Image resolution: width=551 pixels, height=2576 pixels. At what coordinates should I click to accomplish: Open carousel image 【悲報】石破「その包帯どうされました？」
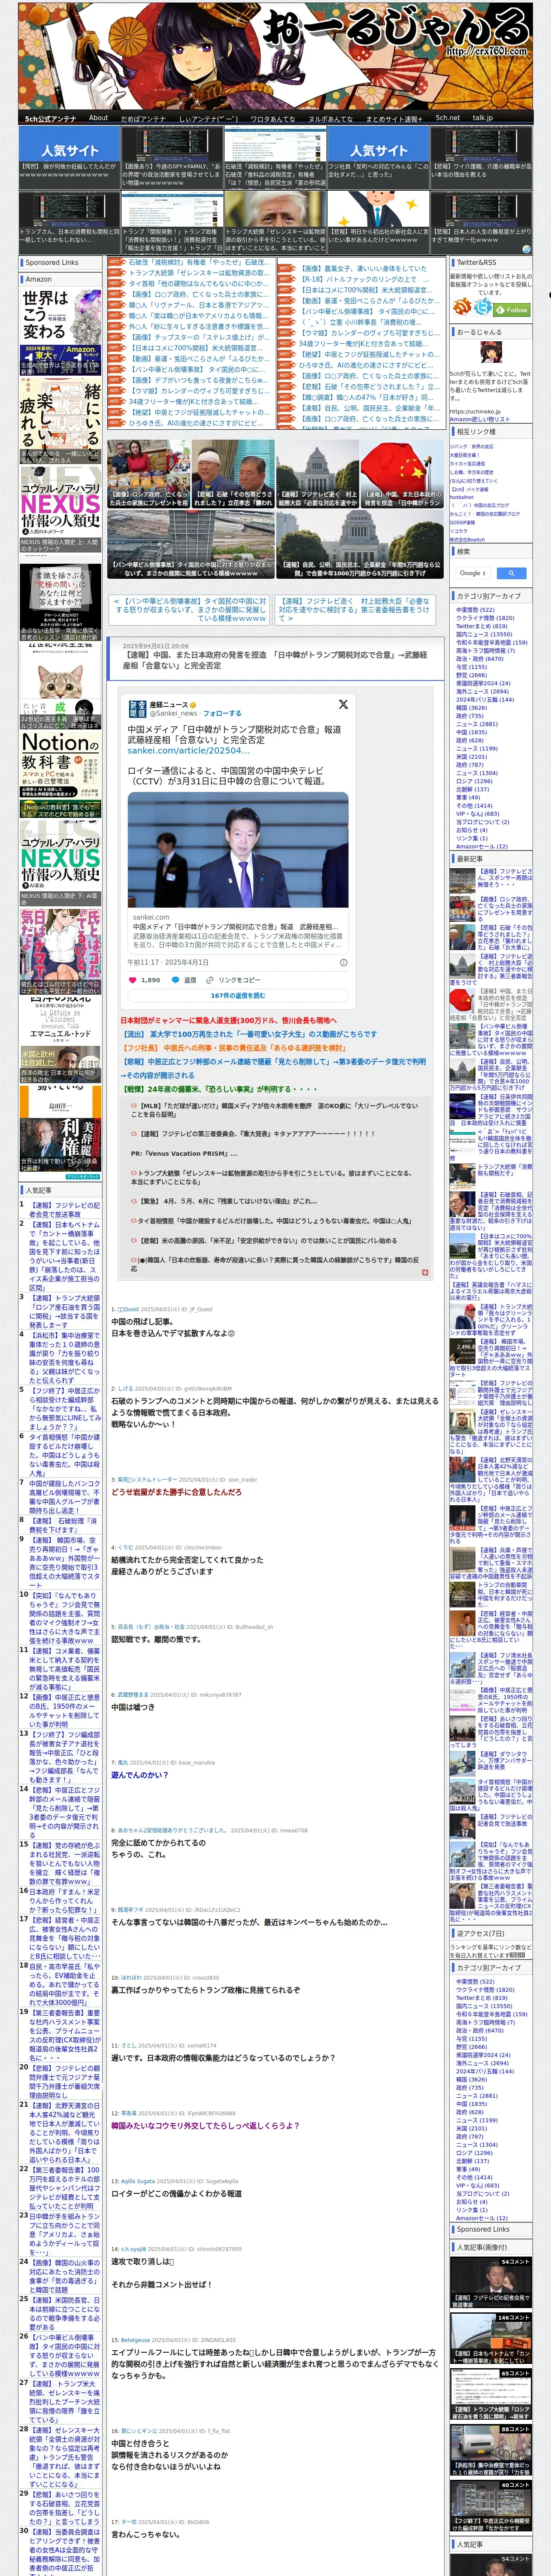tap(233, 475)
